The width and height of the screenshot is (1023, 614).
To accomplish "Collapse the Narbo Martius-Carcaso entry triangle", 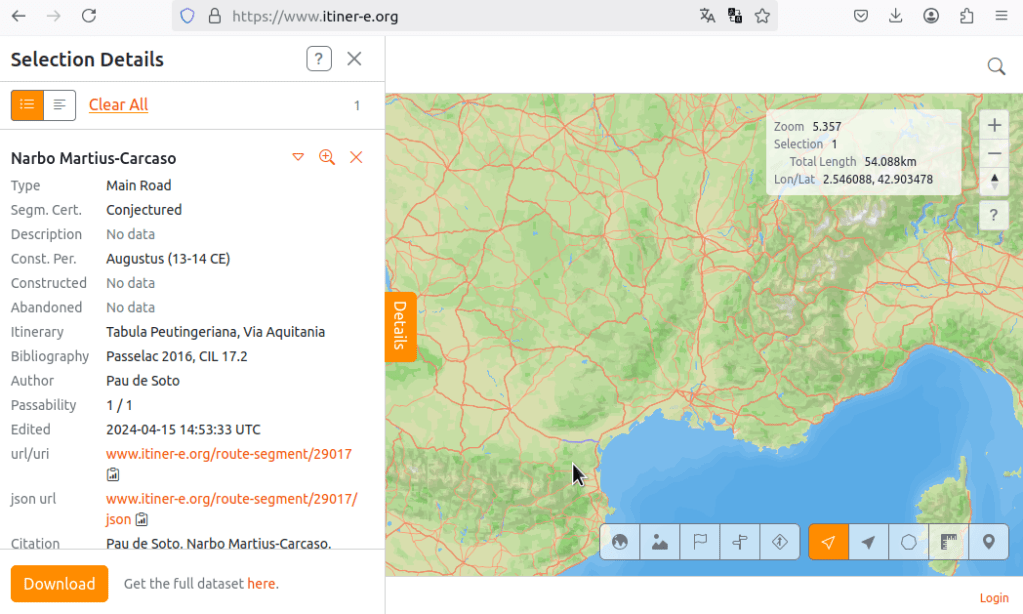I will 298,157.
